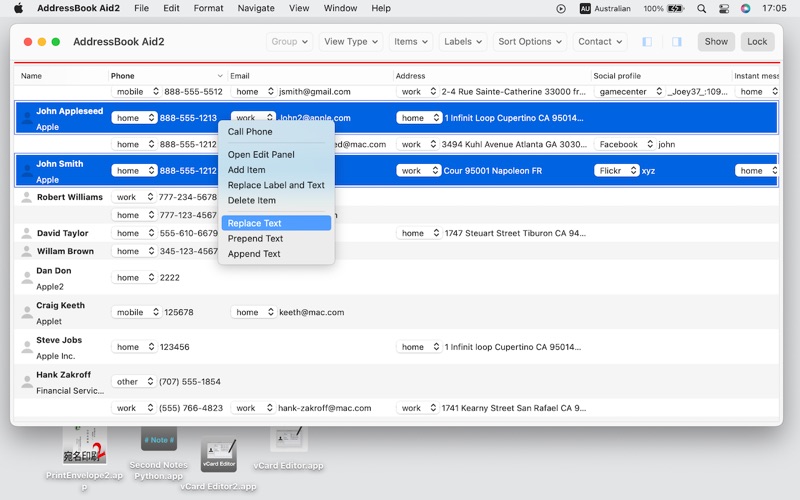Open Spotlight search in the menu bar
This screenshot has height=500, width=800.
[701, 8]
